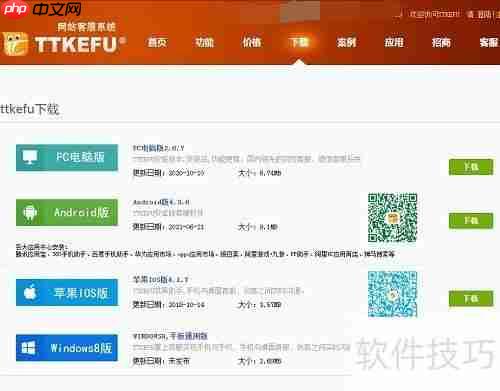Click the 网站客服系统 slogan above the logo
The image size is (500, 391).
(86, 27)
